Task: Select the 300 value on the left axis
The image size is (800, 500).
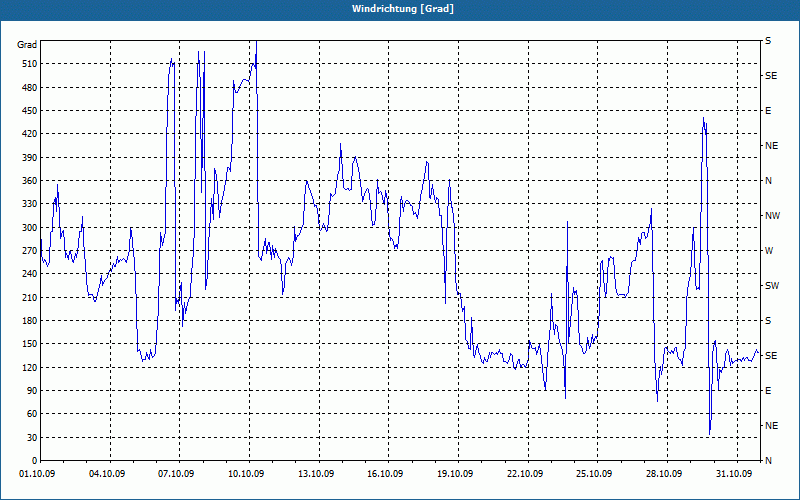Action: pyautogui.click(x=30, y=228)
